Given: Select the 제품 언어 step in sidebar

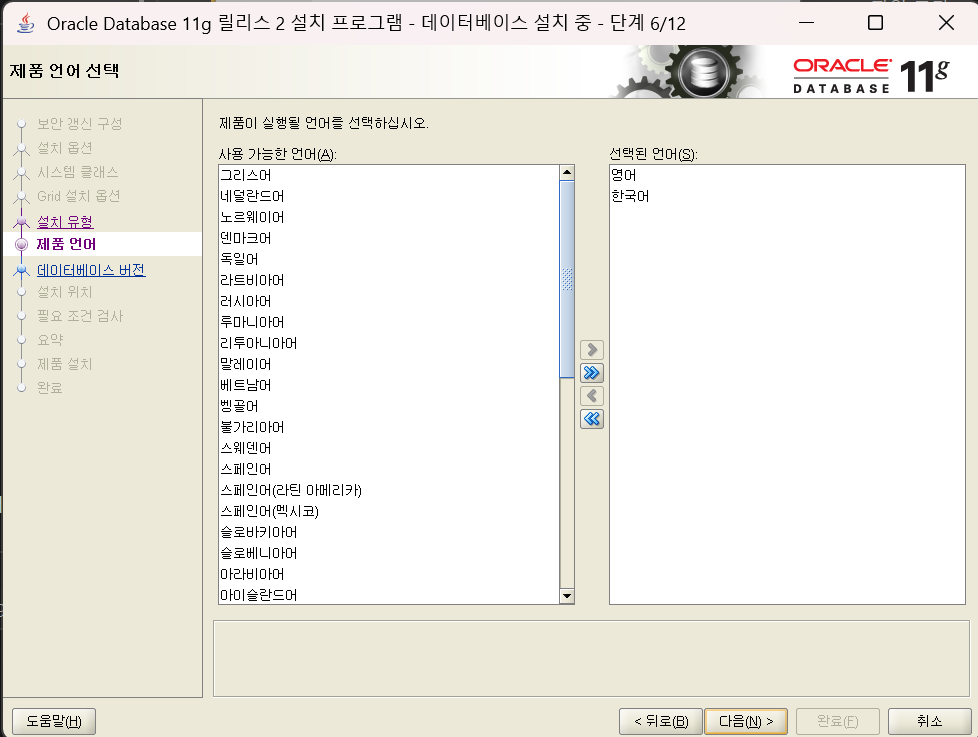Looking at the screenshot, I should coord(66,244).
